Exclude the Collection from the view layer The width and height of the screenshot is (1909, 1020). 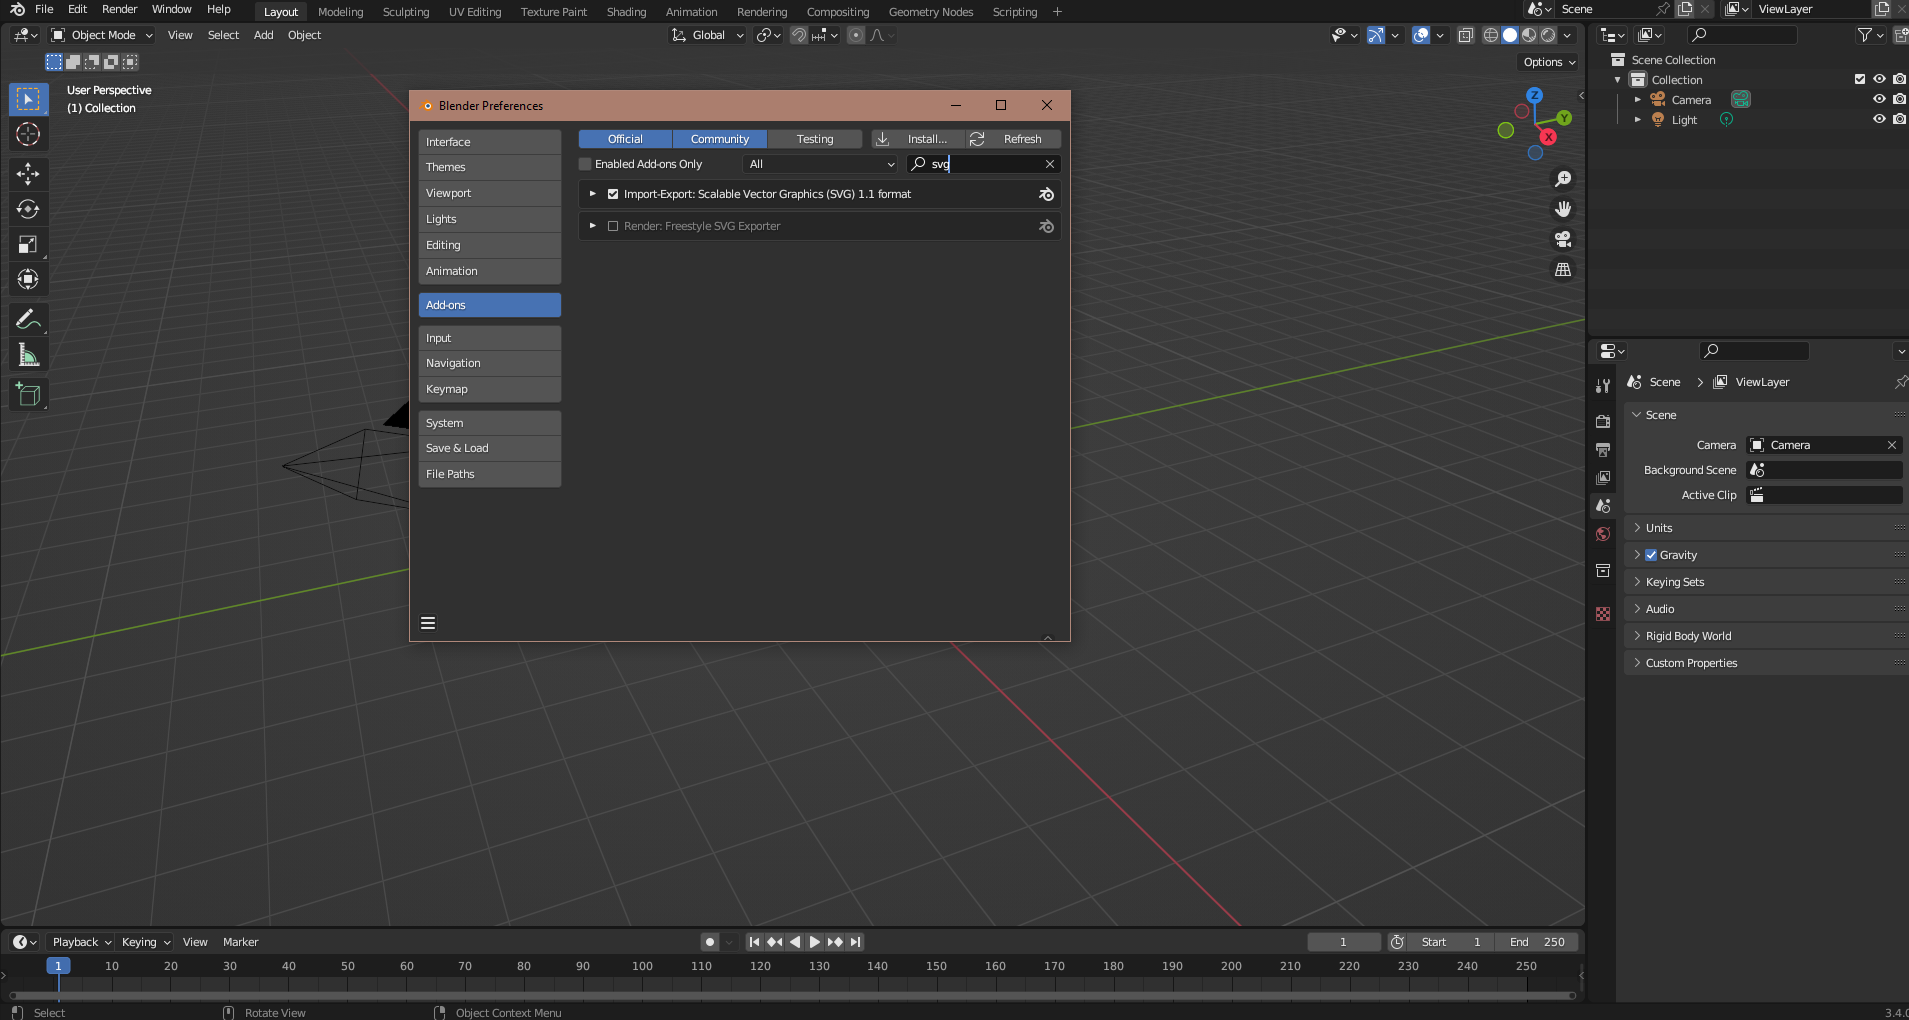click(x=1860, y=79)
